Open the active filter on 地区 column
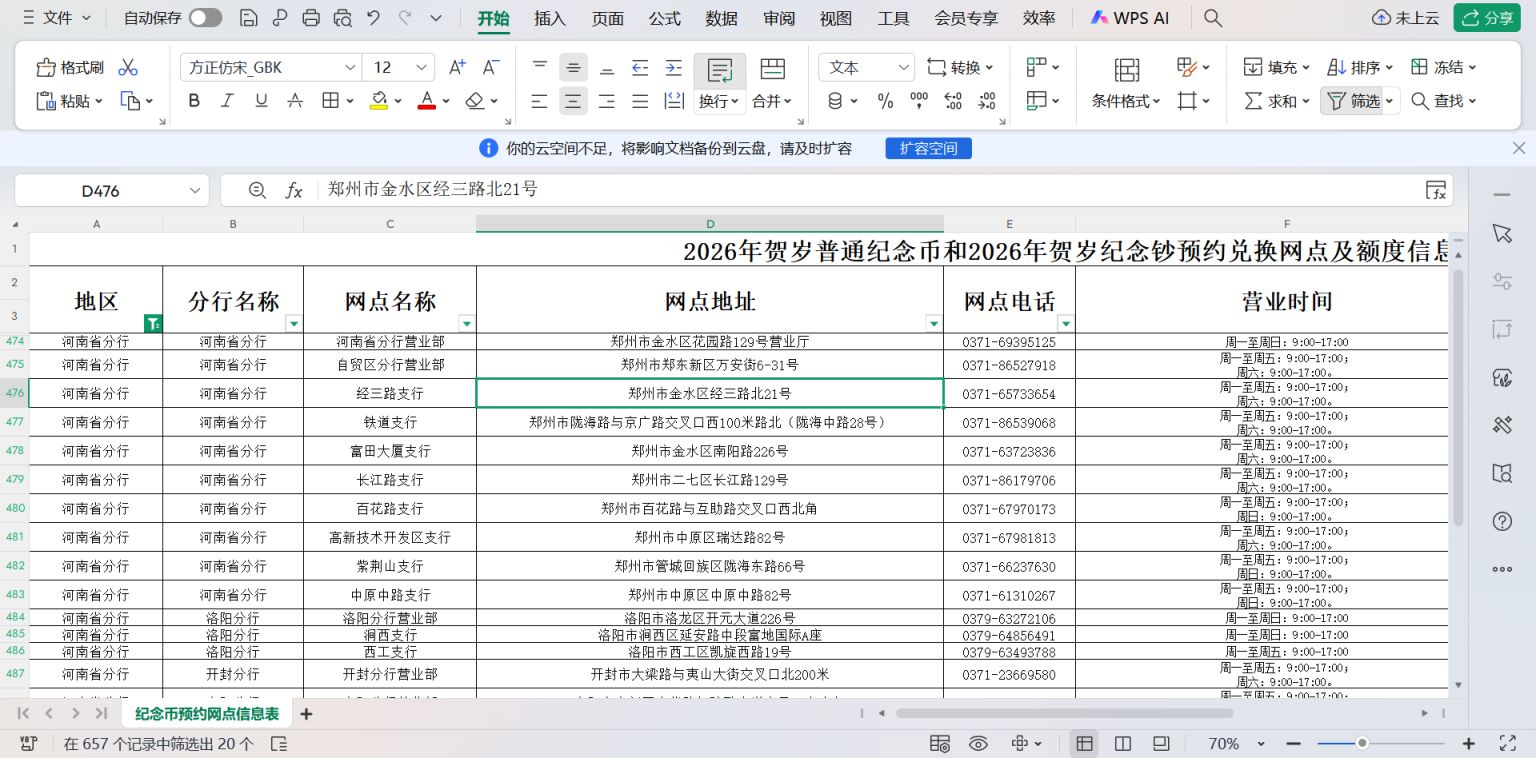The width and height of the screenshot is (1536, 758). [x=153, y=323]
